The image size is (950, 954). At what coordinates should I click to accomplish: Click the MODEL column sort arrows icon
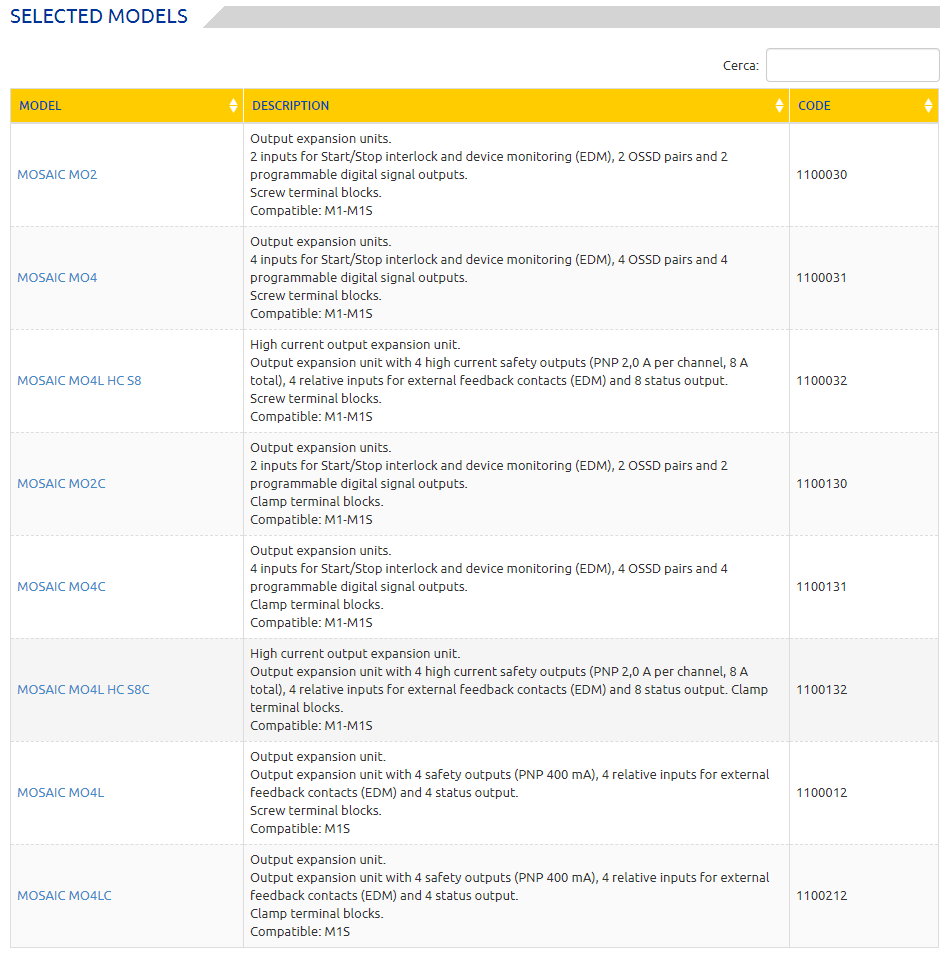(233, 106)
